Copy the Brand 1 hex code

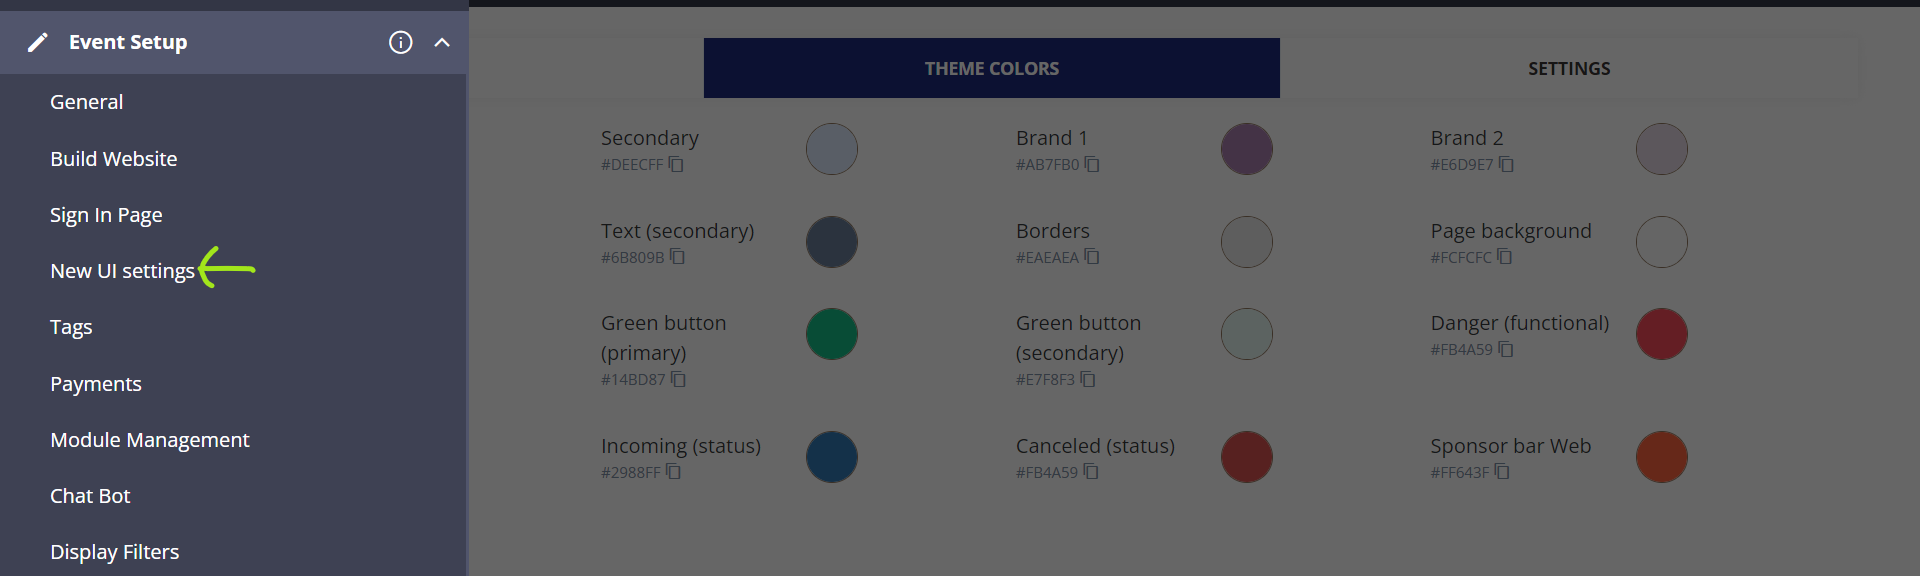tap(1092, 164)
